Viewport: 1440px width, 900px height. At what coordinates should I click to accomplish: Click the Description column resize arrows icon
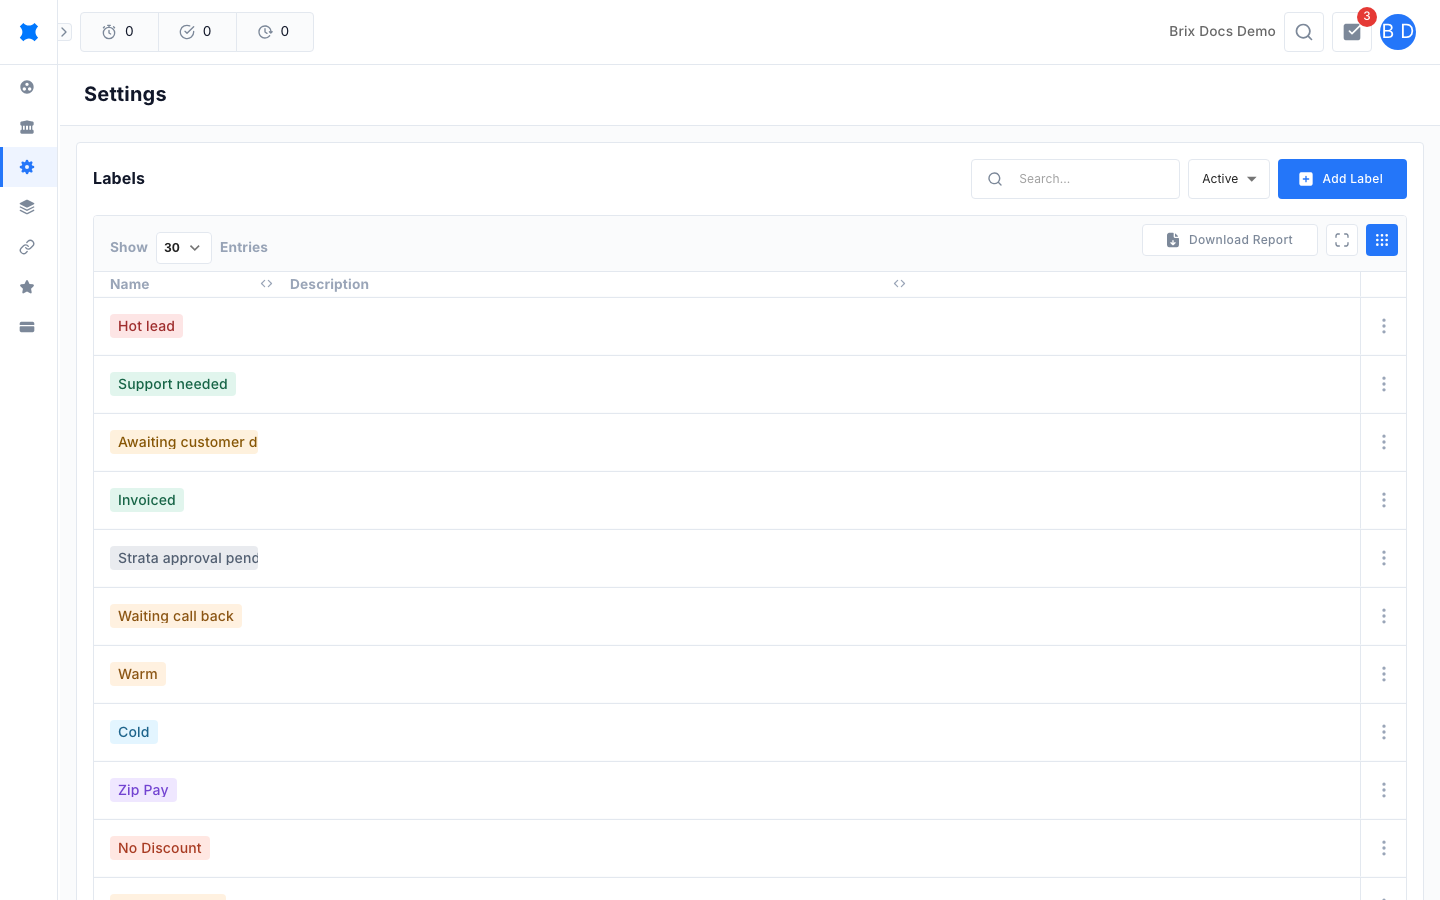900,284
